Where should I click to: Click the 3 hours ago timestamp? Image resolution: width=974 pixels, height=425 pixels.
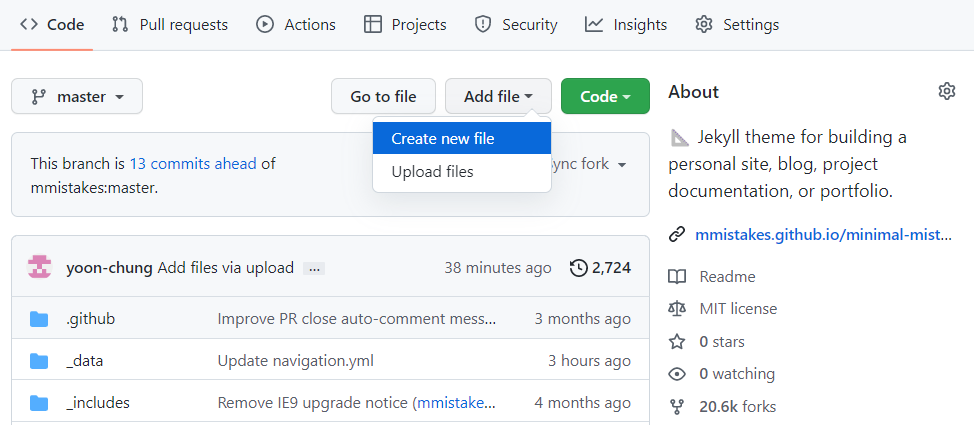click(589, 360)
